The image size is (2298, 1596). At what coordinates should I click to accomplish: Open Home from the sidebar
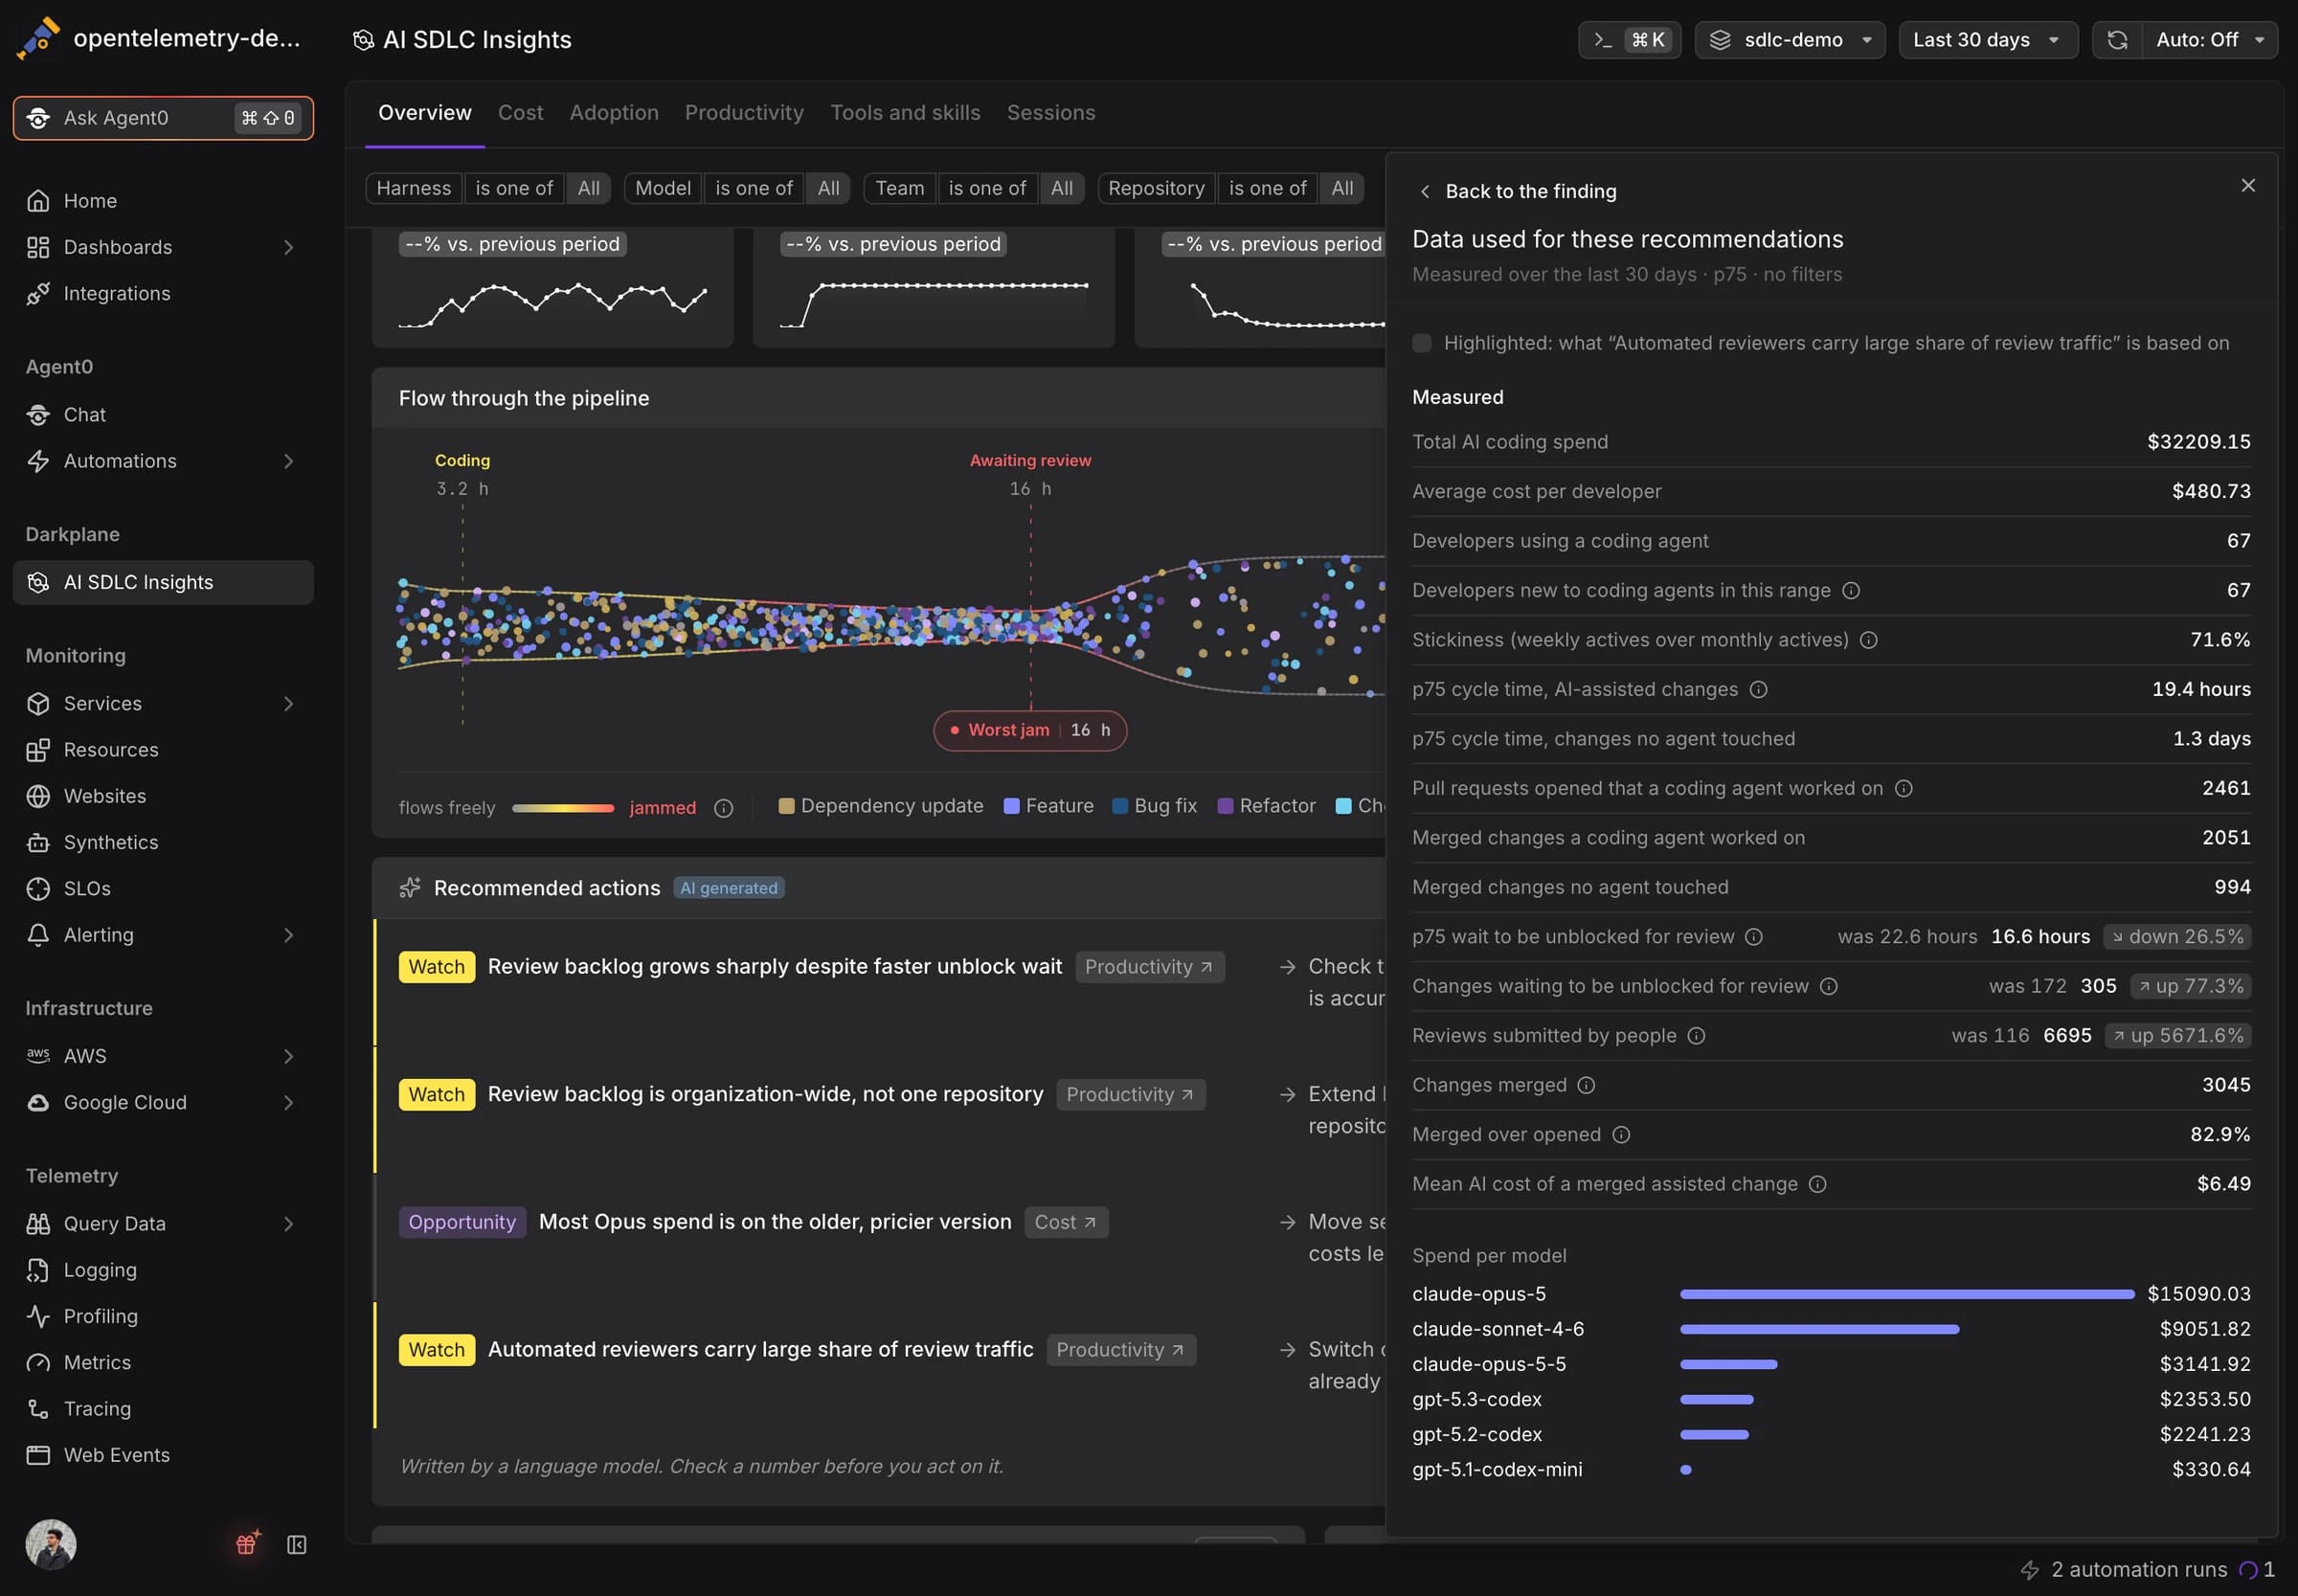pyautogui.click(x=163, y=201)
